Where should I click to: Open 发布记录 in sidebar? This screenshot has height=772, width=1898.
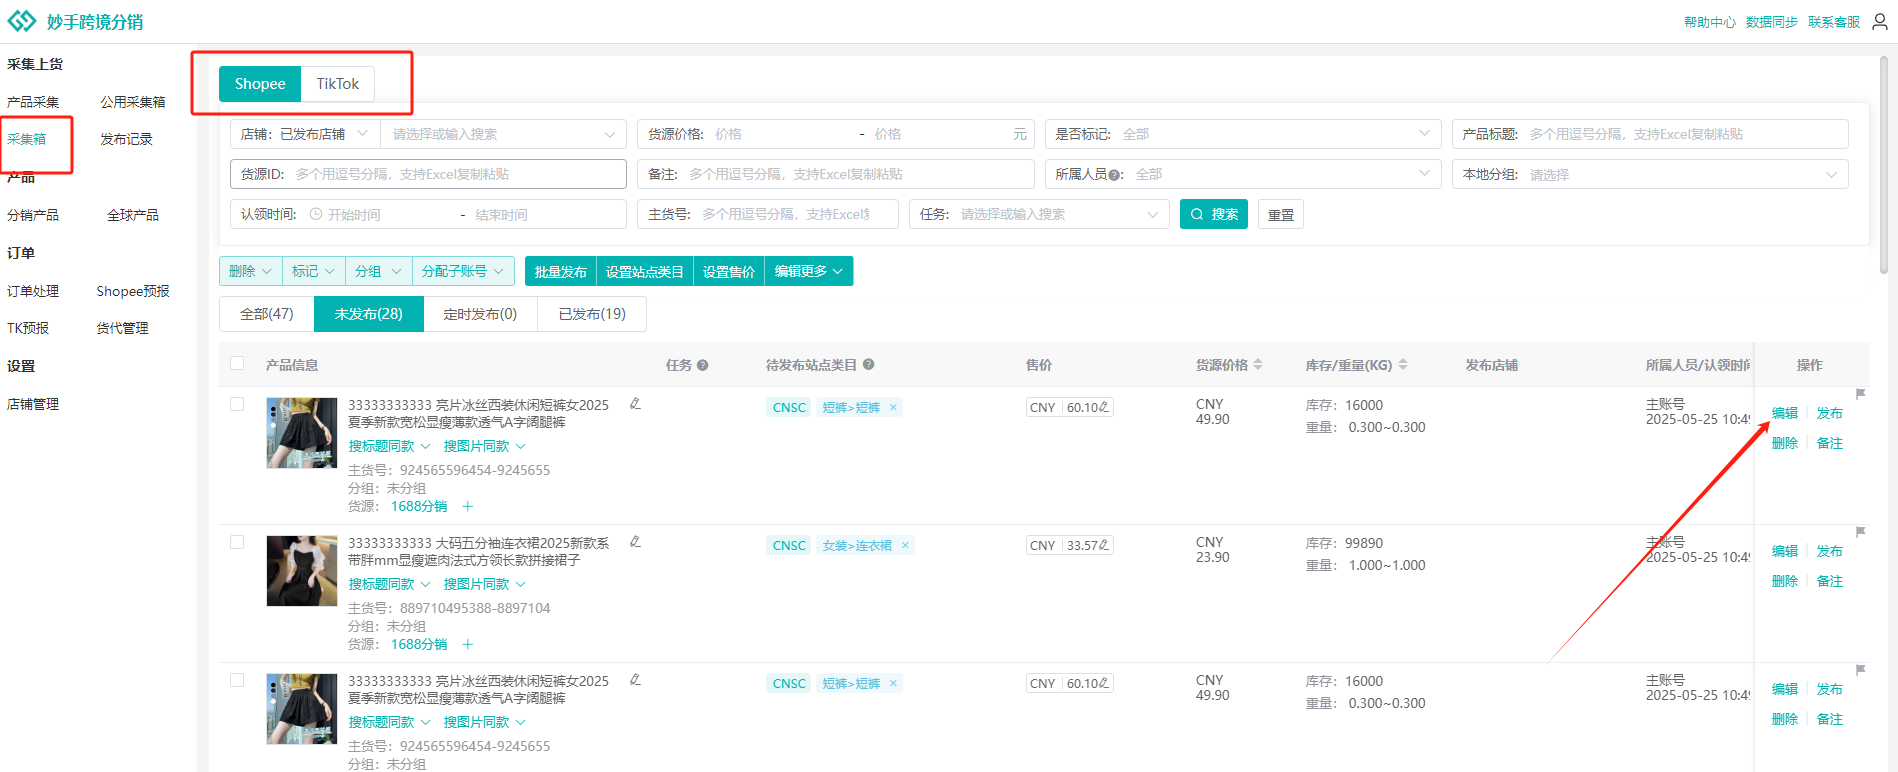[126, 139]
